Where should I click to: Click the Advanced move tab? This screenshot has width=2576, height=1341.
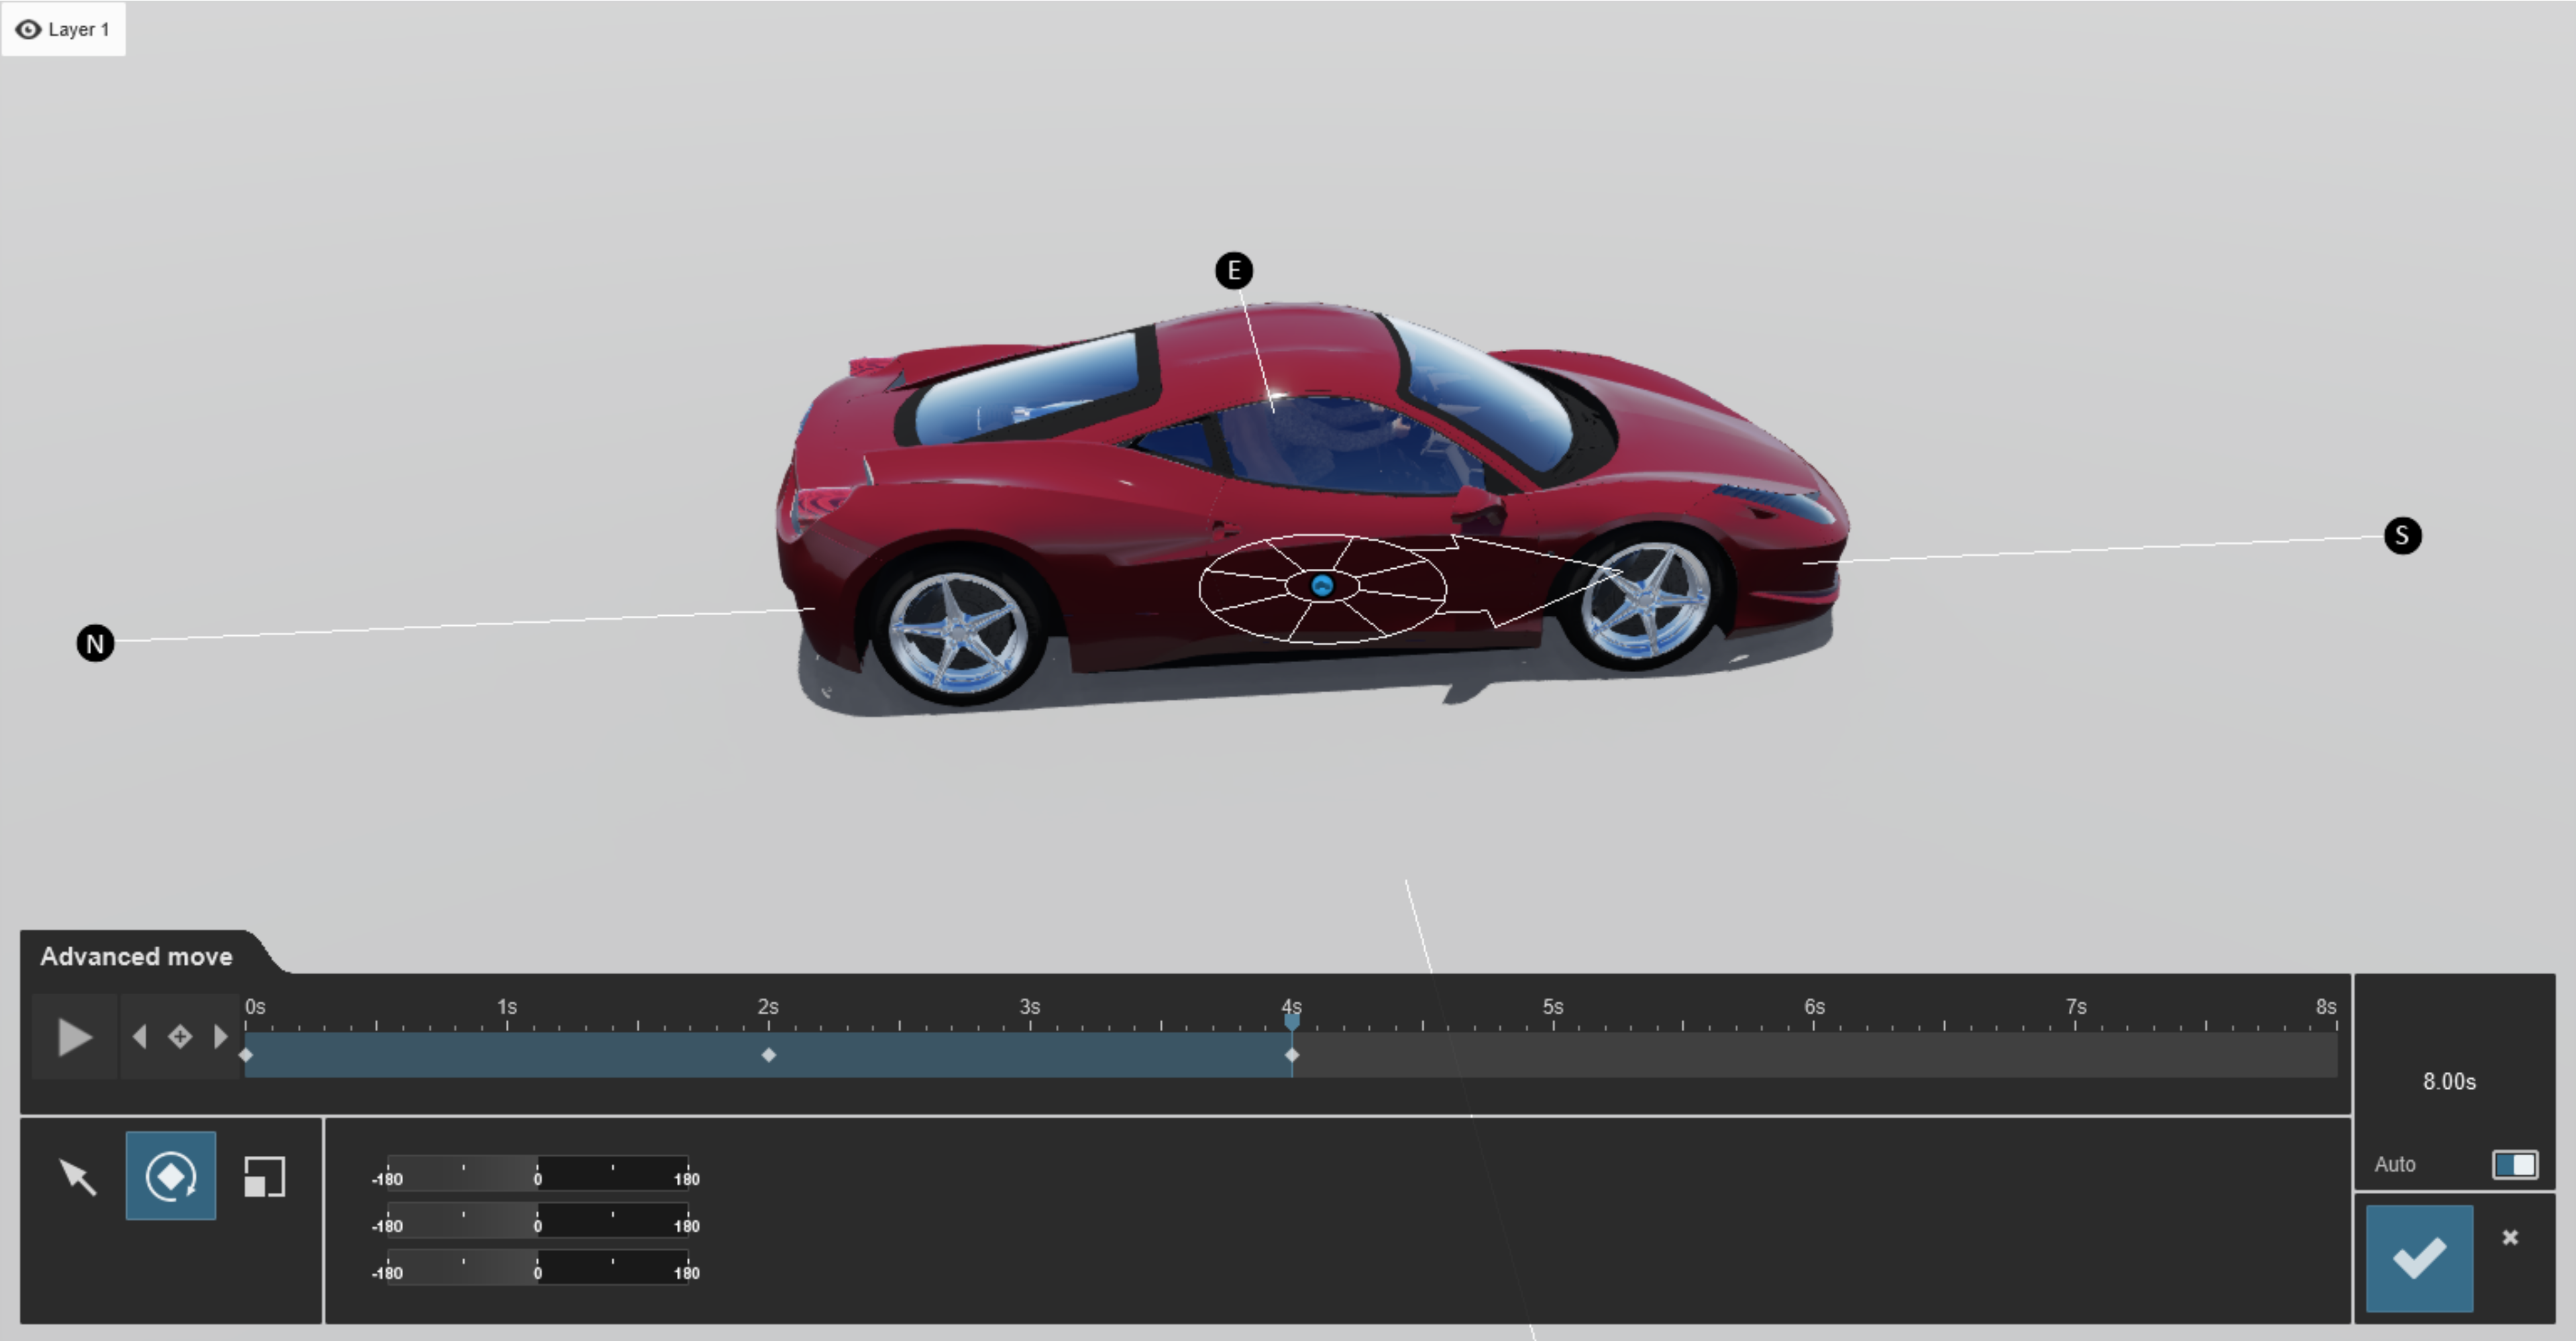[x=137, y=957]
